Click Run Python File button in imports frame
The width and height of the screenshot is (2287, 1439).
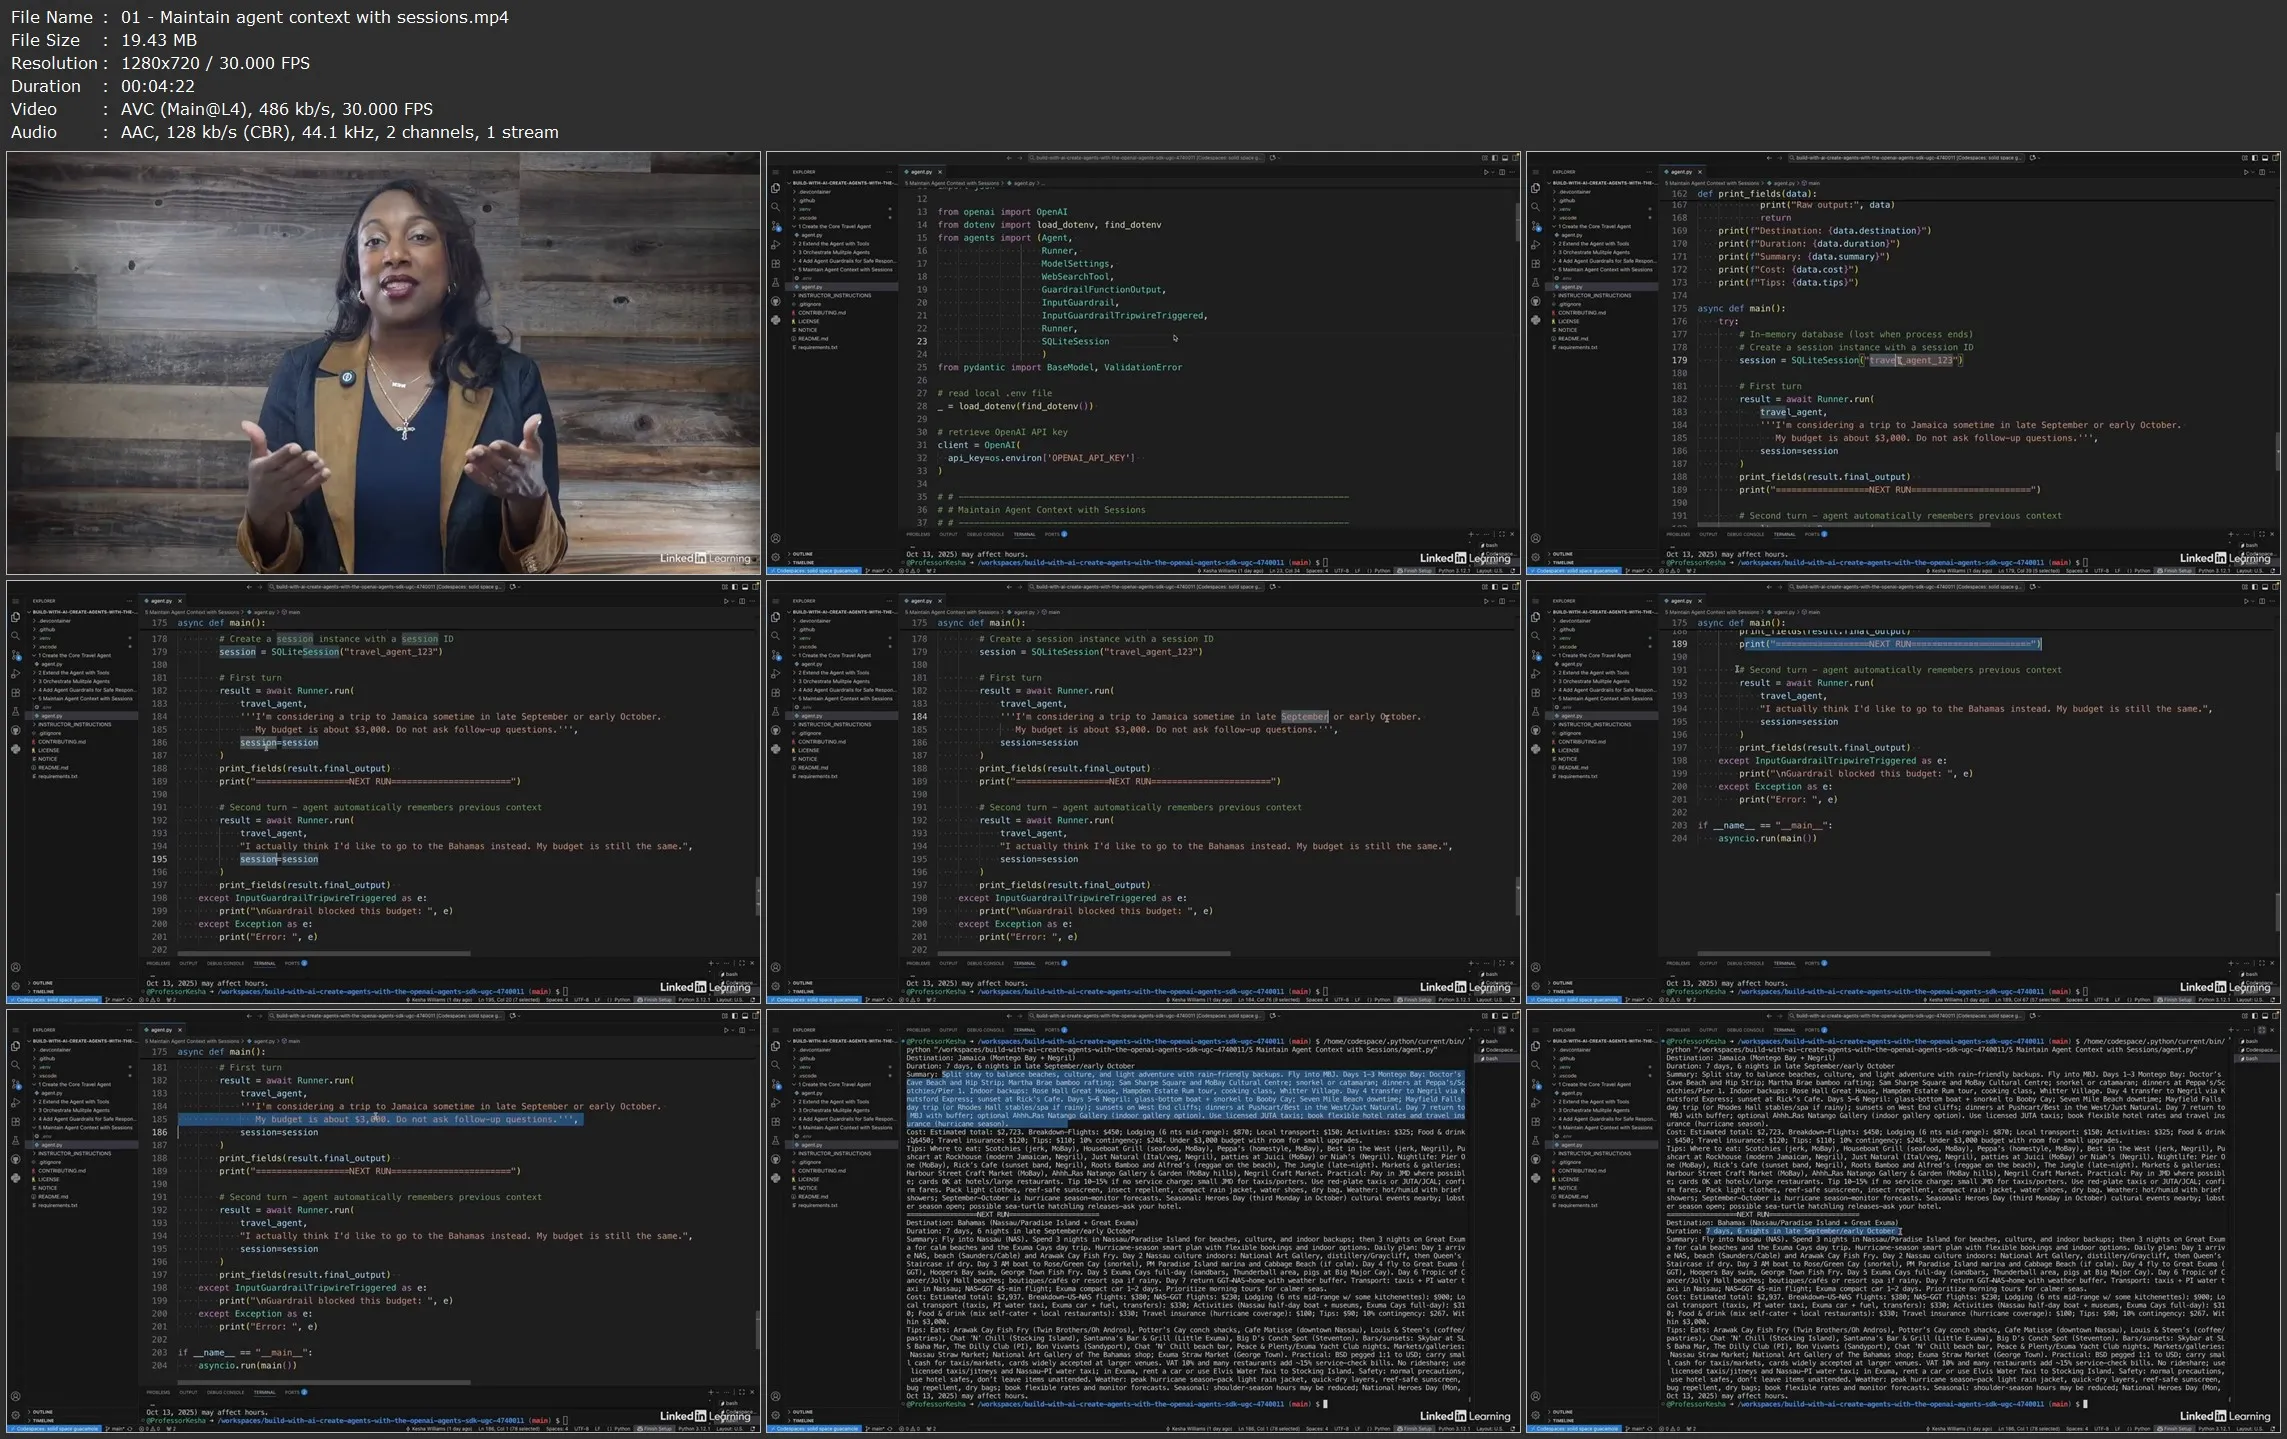pyautogui.click(x=1486, y=172)
